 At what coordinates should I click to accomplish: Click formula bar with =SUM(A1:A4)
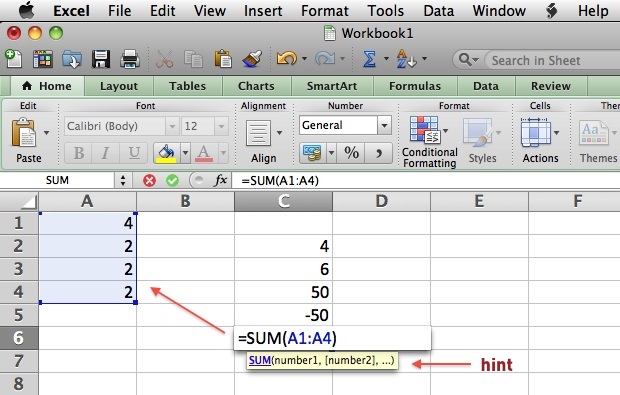pos(425,181)
